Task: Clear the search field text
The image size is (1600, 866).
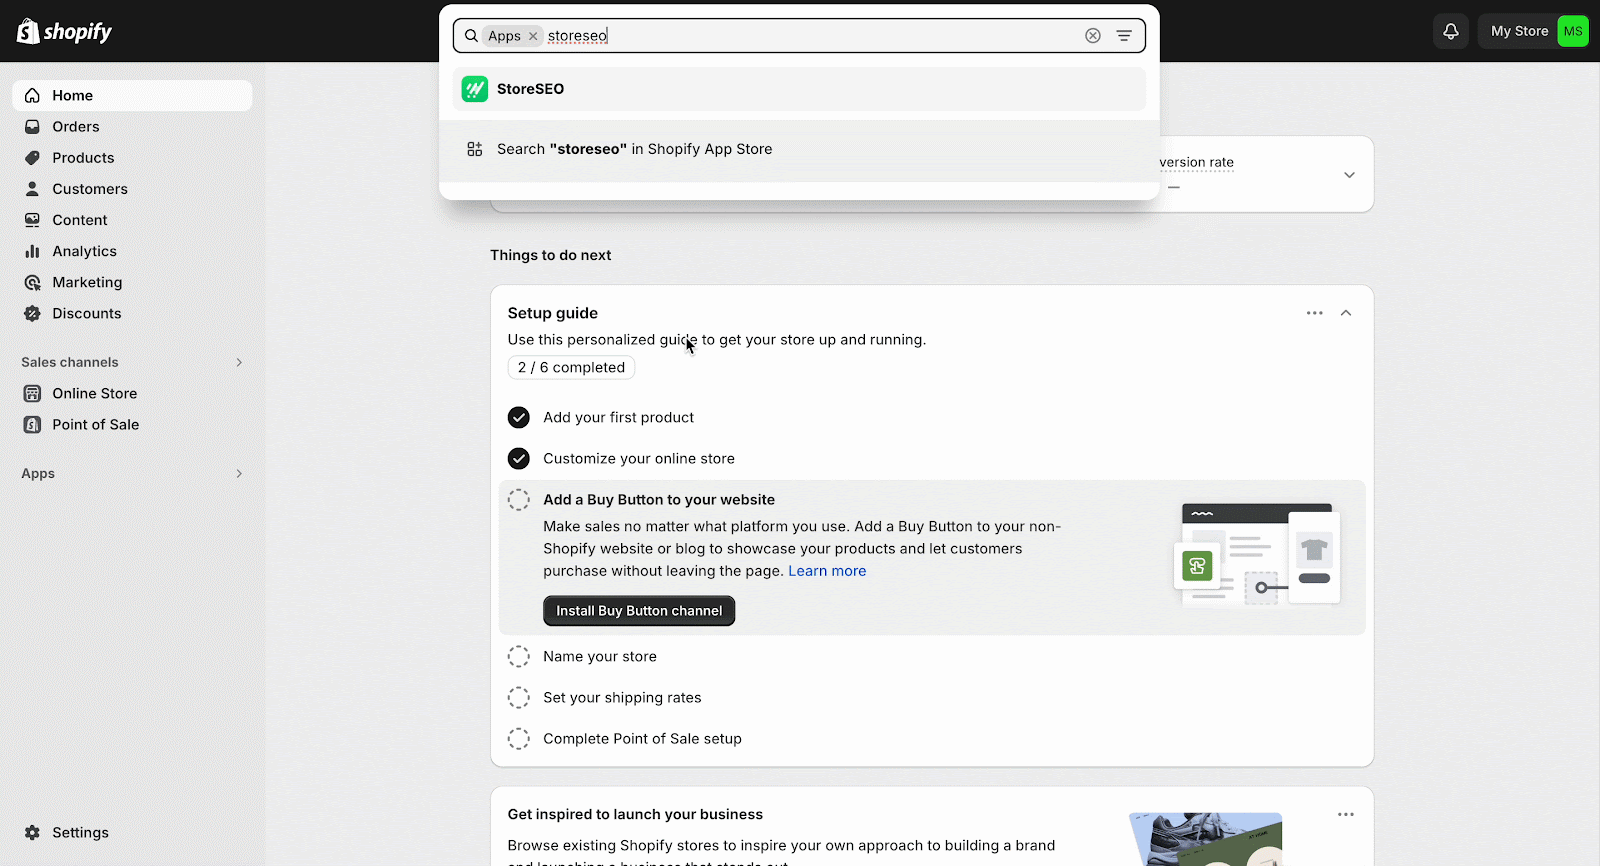Action: point(1093,36)
